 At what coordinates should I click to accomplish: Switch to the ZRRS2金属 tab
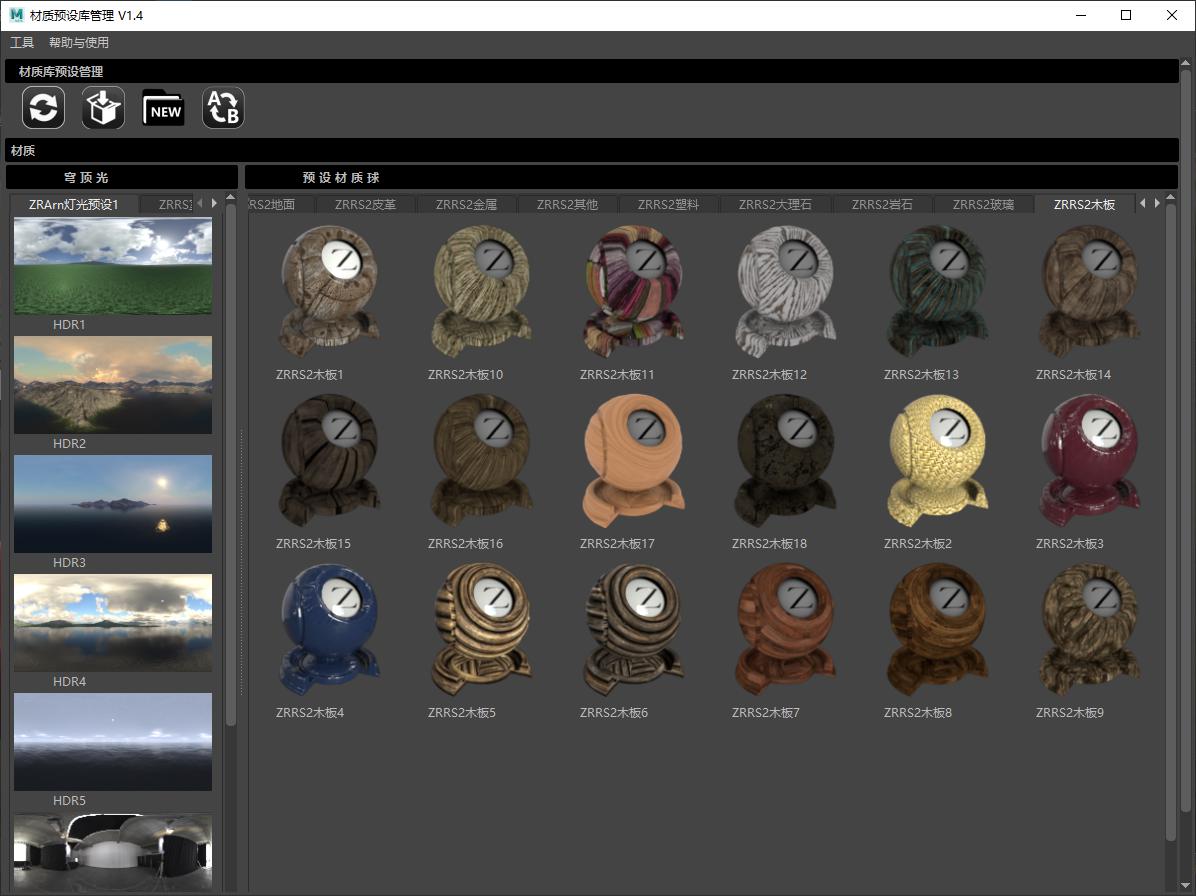(x=466, y=205)
